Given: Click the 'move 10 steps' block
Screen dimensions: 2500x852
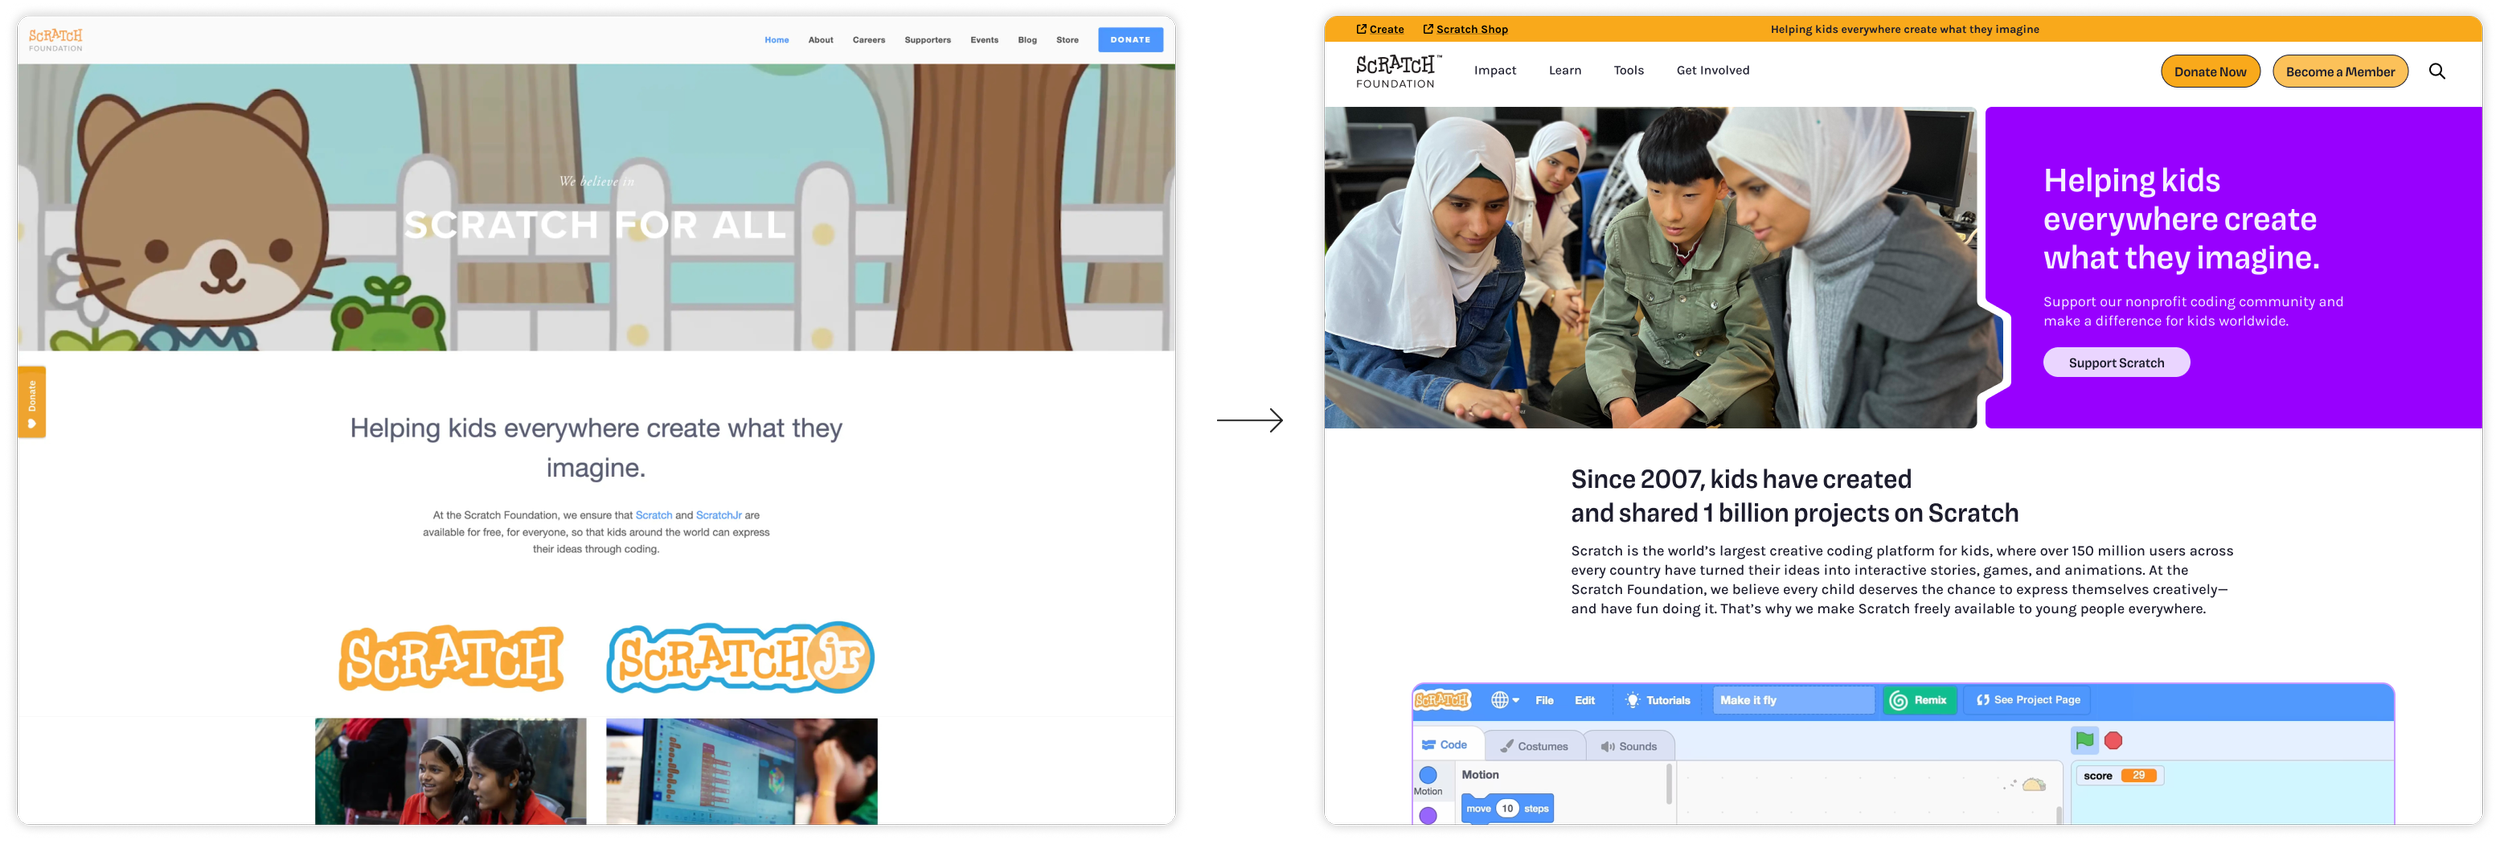Looking at the screenshot, I should (1507, 808).
